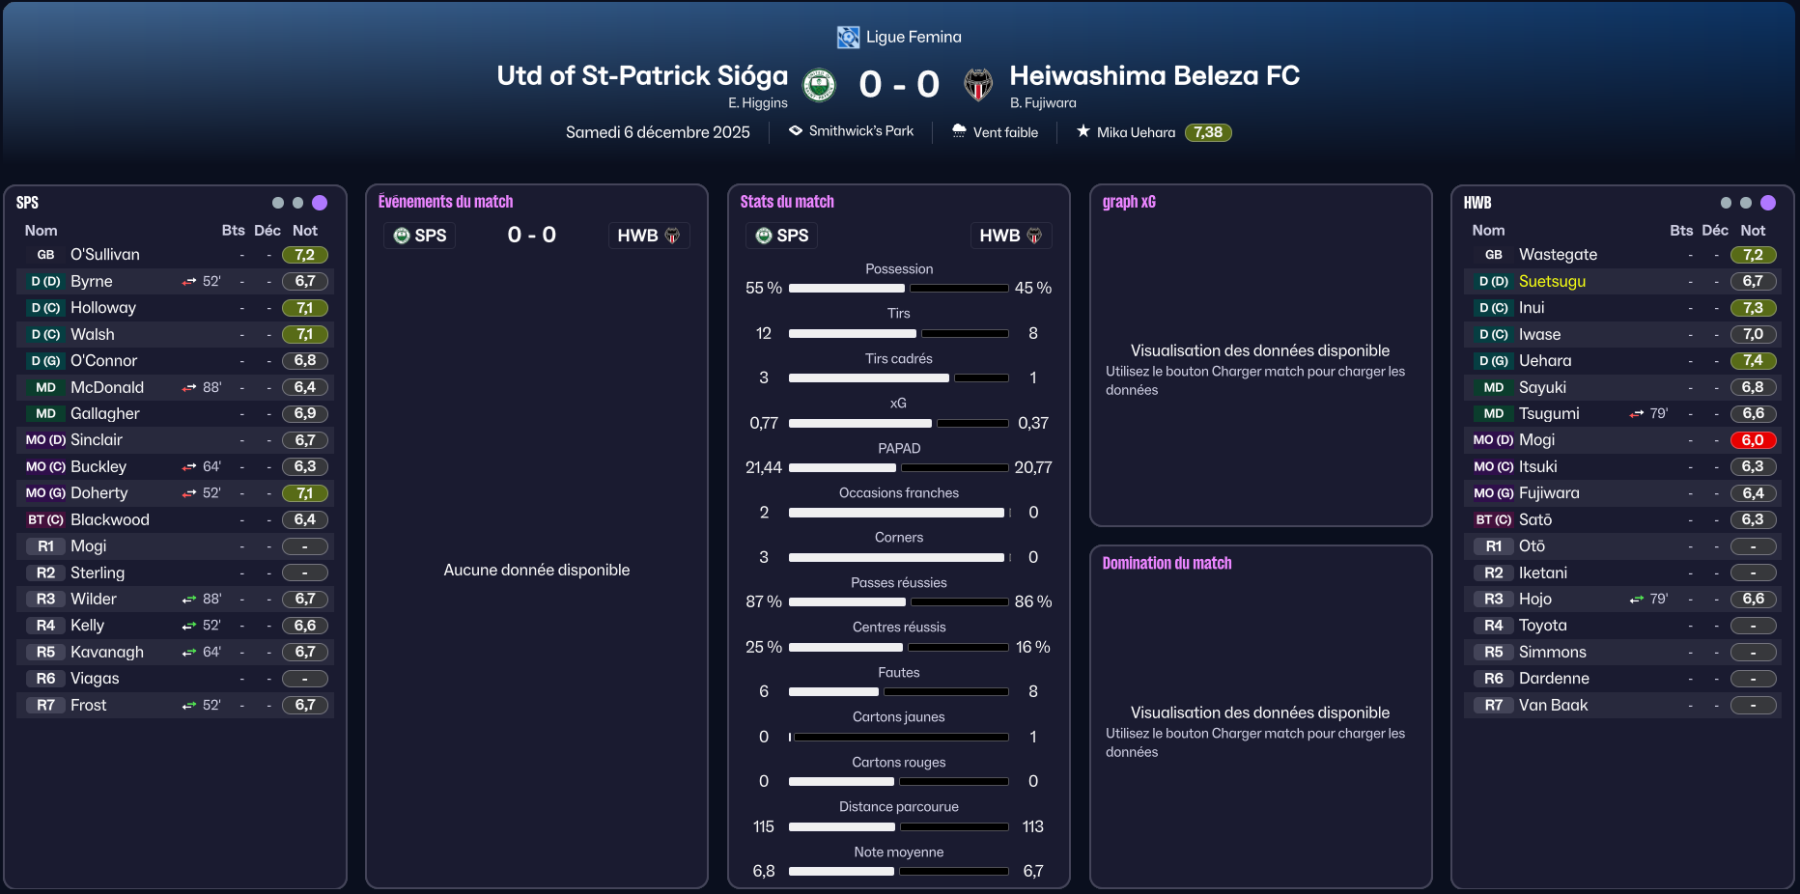
Task: Open the Domination du match panel title
Action: click(1166, 564)
